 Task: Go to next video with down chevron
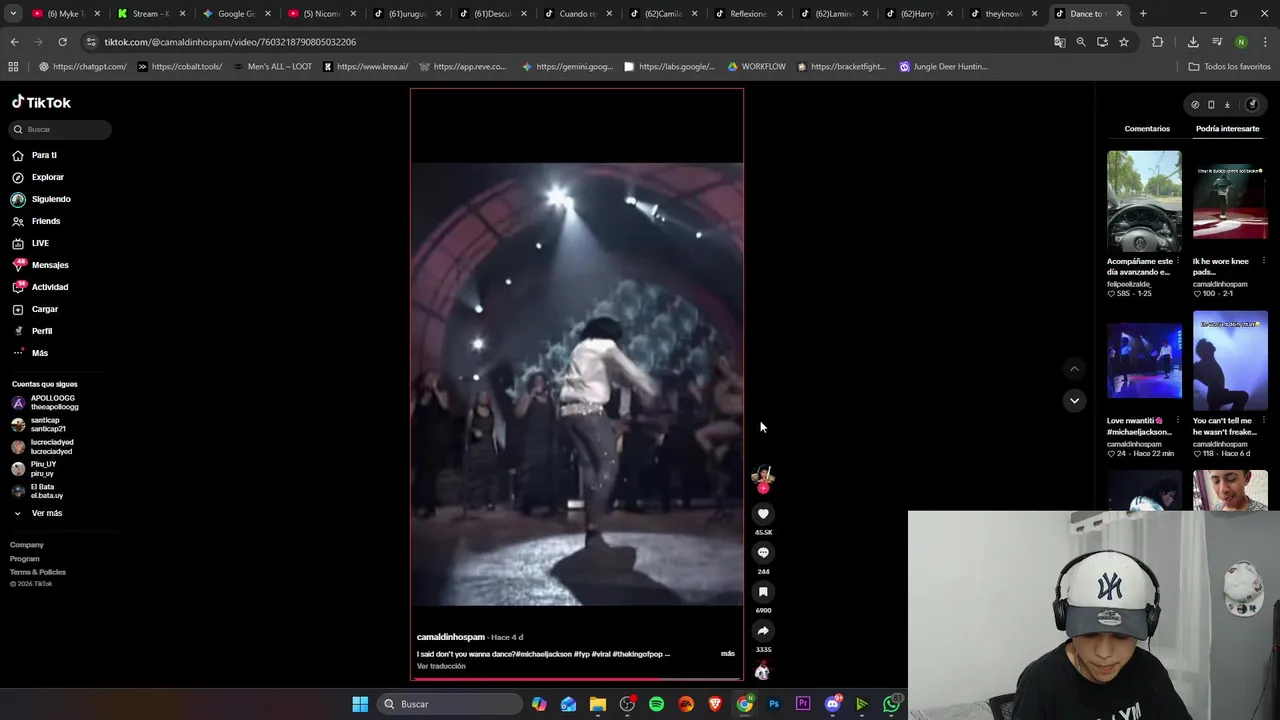coord(1074,401)
